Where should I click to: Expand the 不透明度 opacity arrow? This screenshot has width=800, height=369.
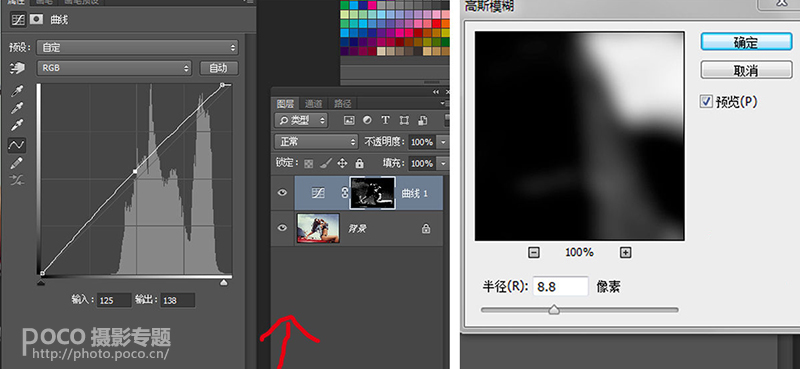(443, 142)
